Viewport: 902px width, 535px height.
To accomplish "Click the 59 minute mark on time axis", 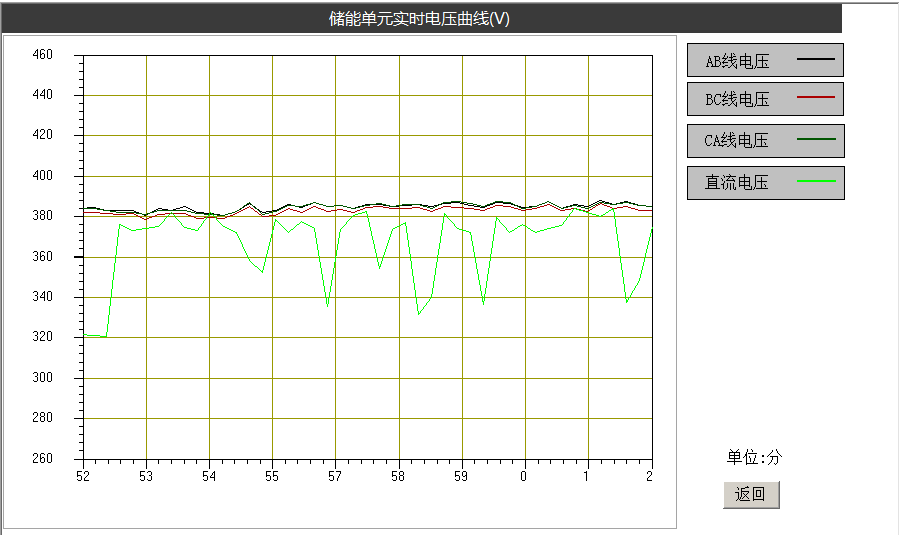I will (x=461, y=477).
